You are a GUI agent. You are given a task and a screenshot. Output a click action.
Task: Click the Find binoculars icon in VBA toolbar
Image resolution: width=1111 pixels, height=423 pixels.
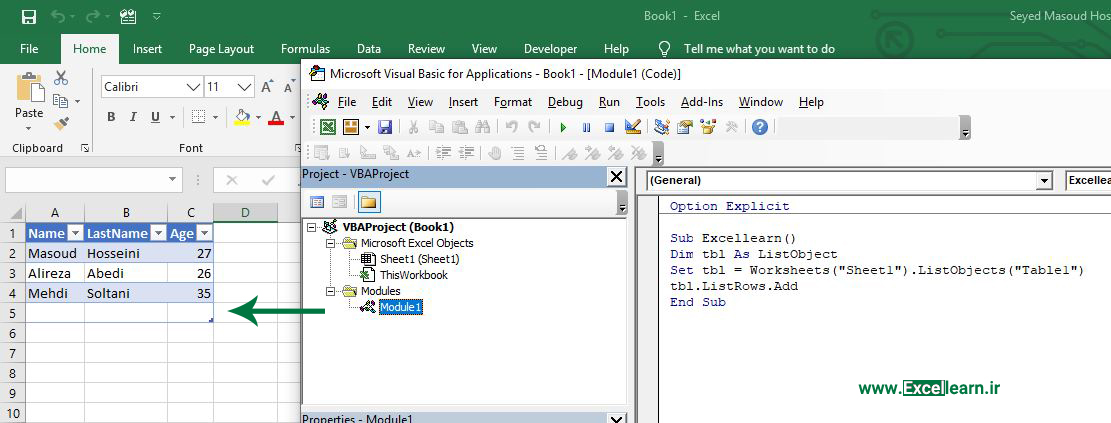click(x=483, y=127)
